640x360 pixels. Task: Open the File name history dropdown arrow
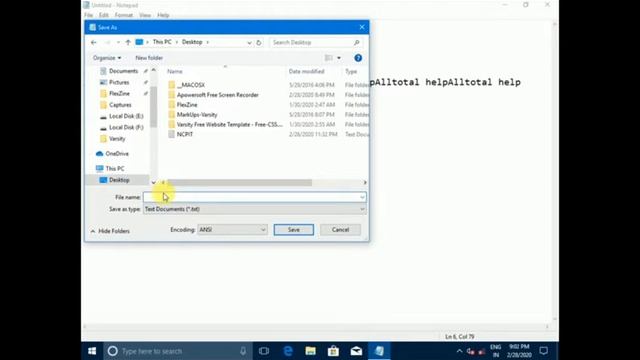[362, 198]
